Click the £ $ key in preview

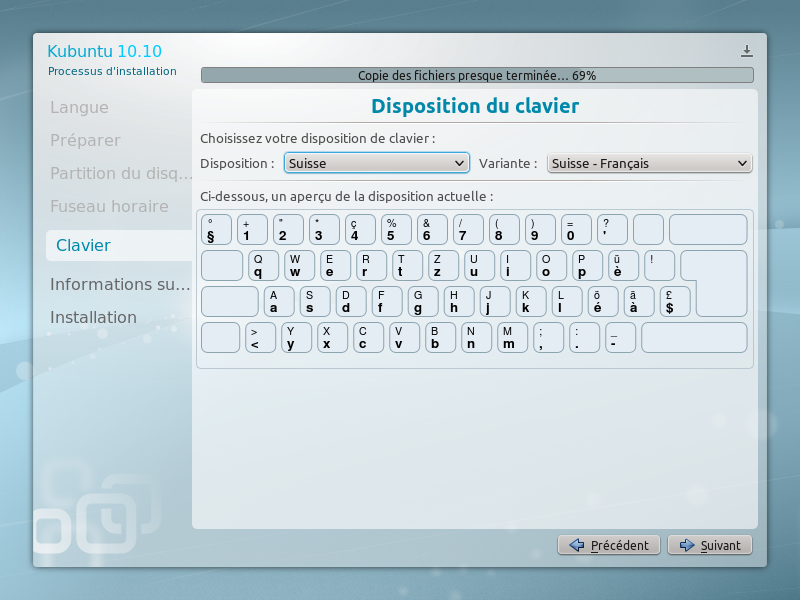pyautogui.click(x=675, y=302)
